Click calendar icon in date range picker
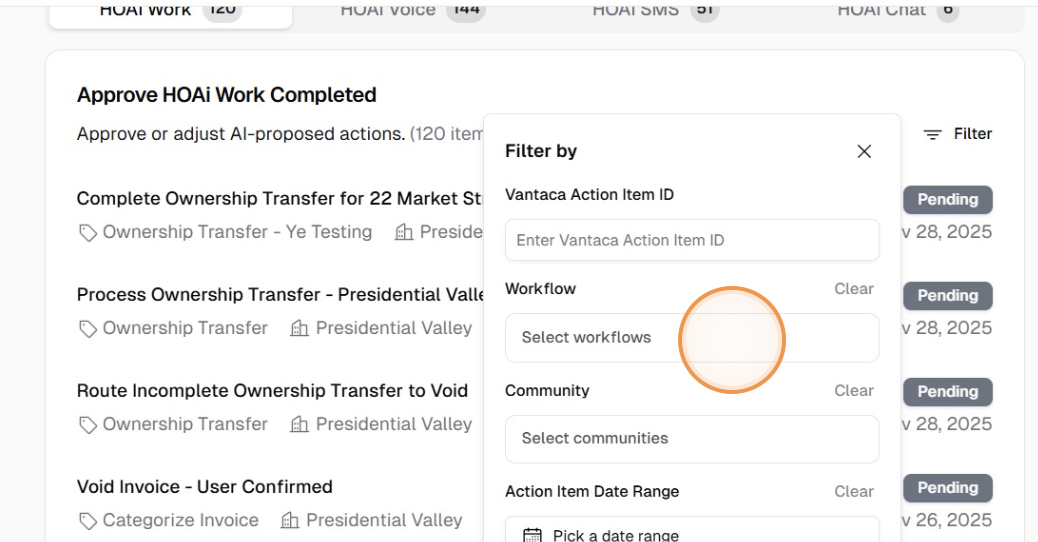 click(533, 536)
